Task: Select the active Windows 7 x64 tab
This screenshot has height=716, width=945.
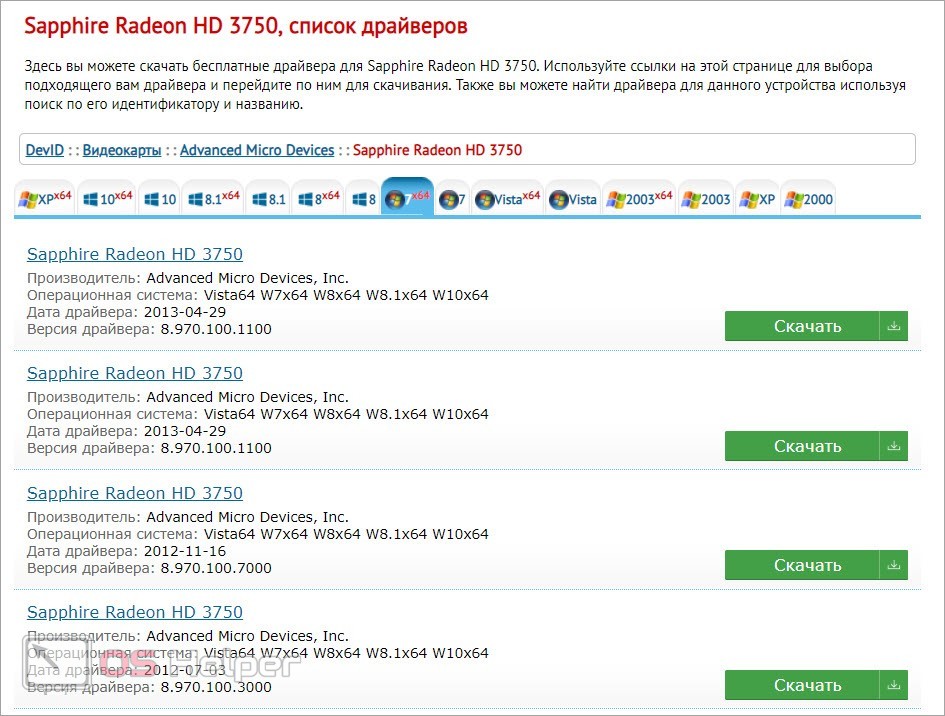Action: [407, 197]
